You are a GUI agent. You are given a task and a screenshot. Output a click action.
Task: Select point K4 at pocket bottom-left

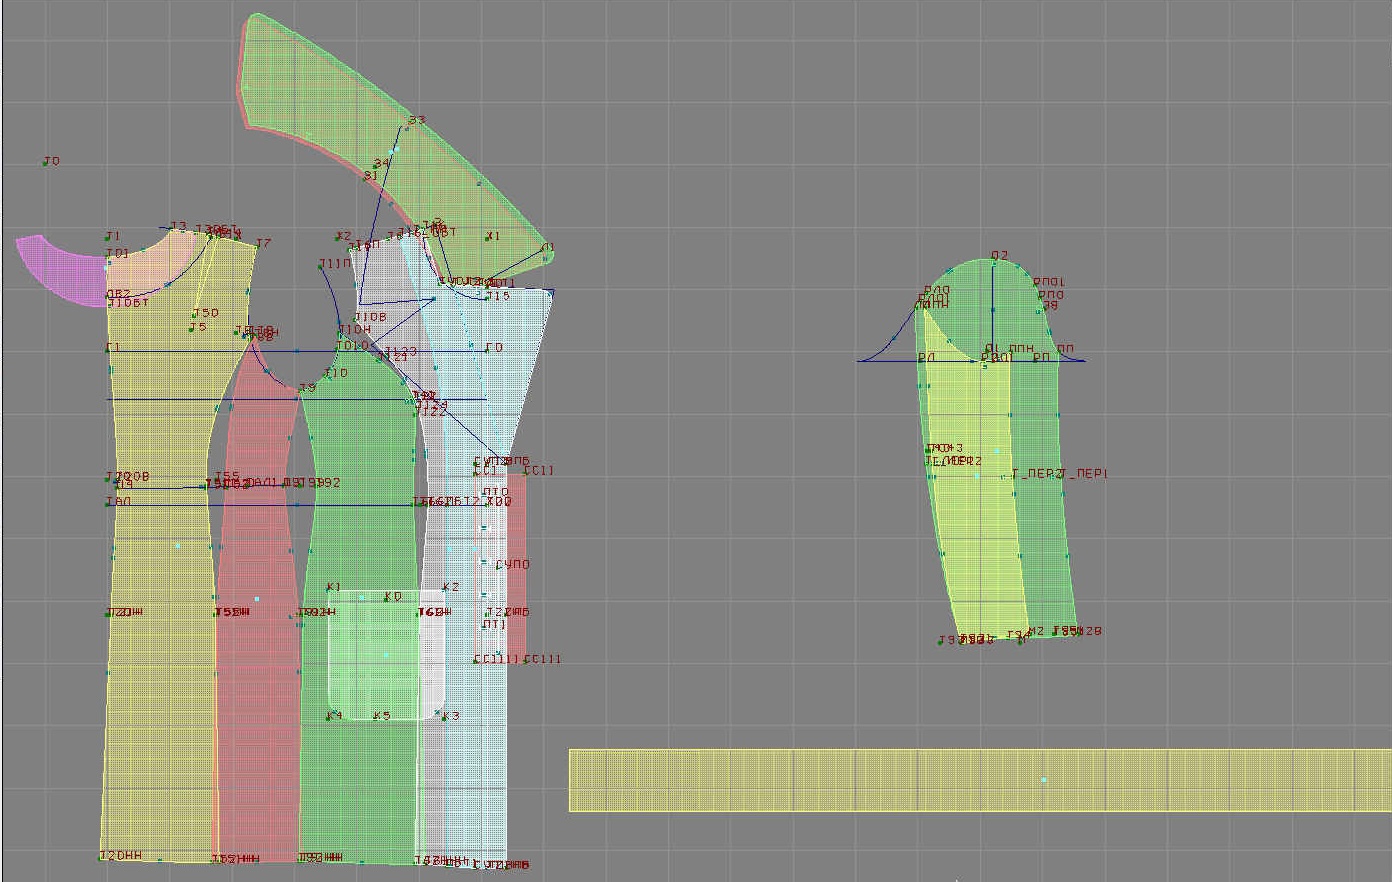[x=330, y=716]
